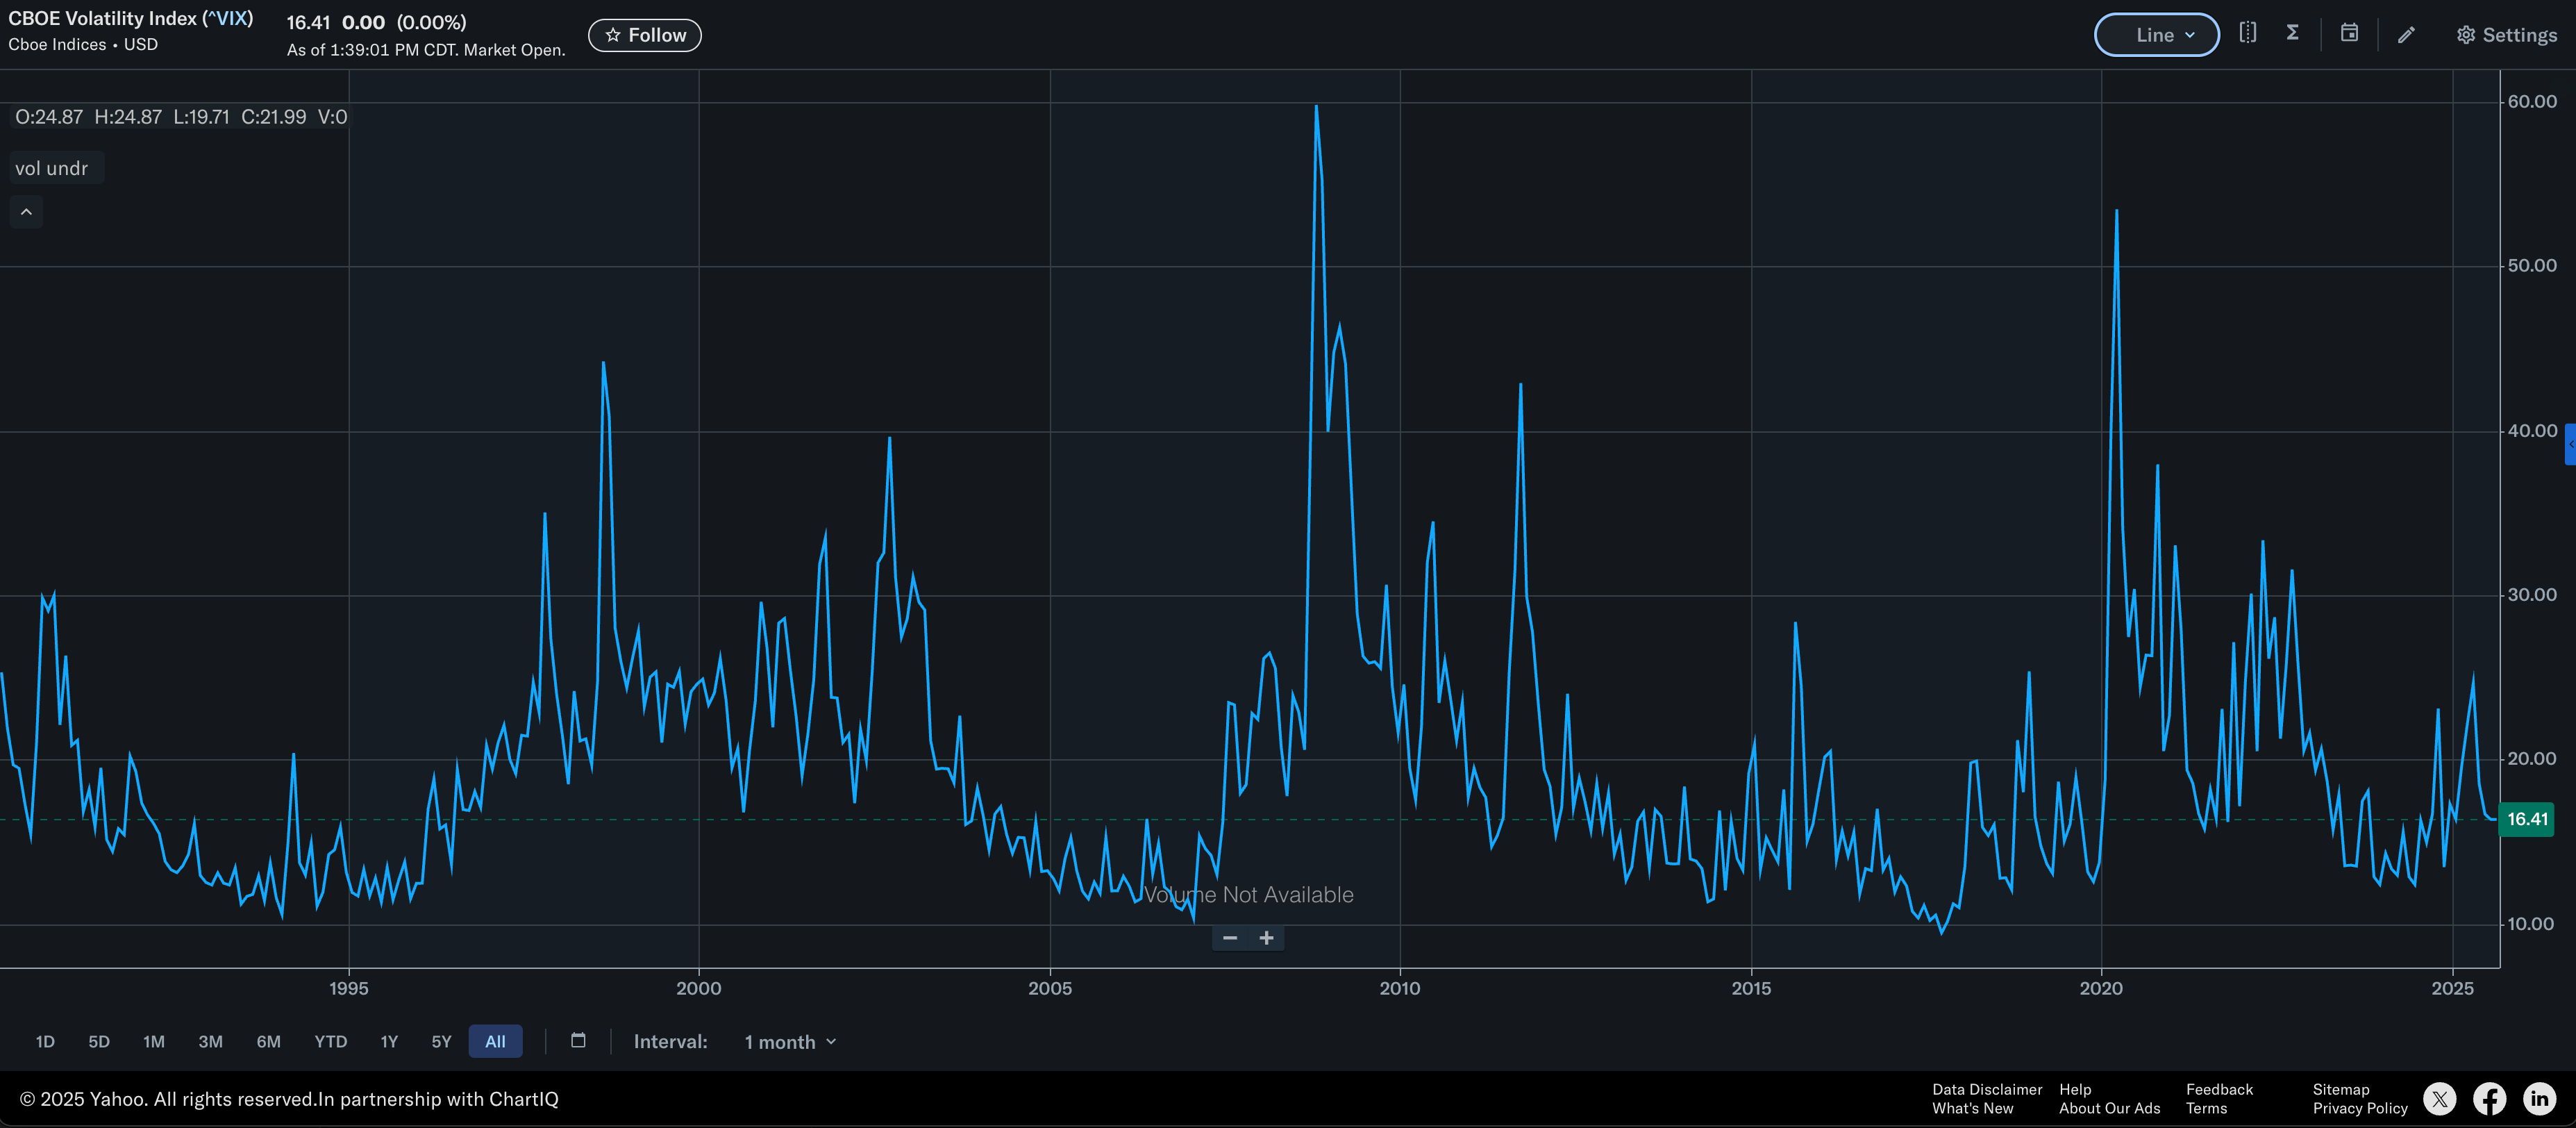The width and height of the screenshot is (2576, 1128).
Task: Open the events calendar icon in top toolbar
Action: pos(2349,33)
